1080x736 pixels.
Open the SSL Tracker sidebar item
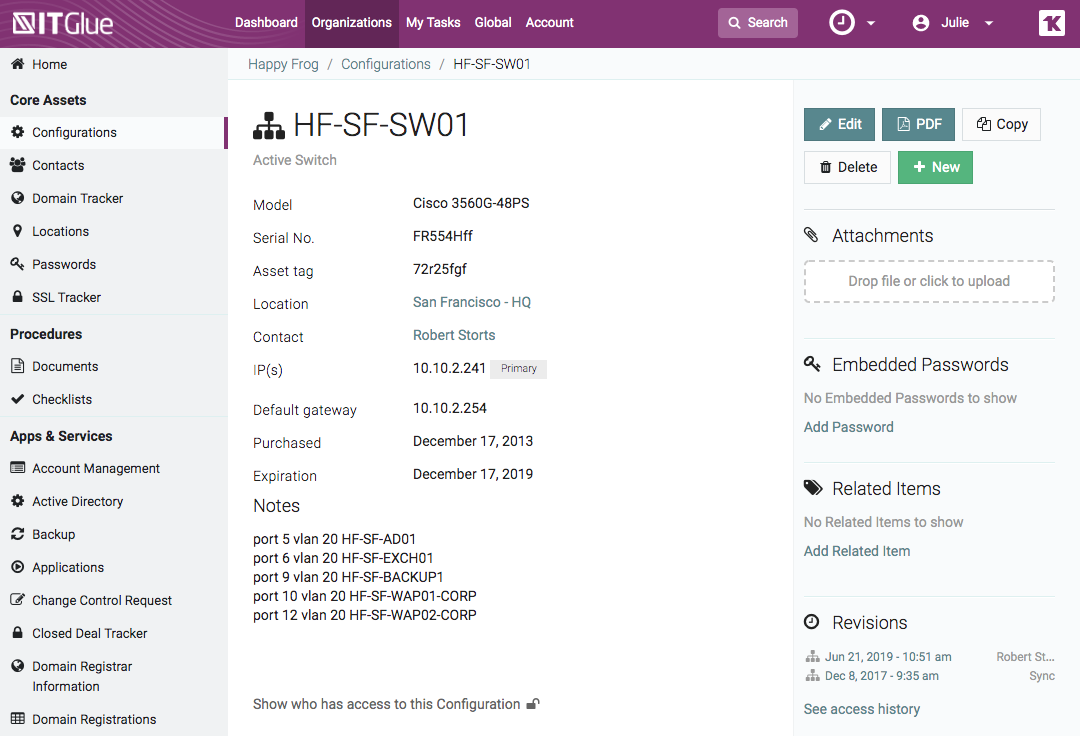66,297
